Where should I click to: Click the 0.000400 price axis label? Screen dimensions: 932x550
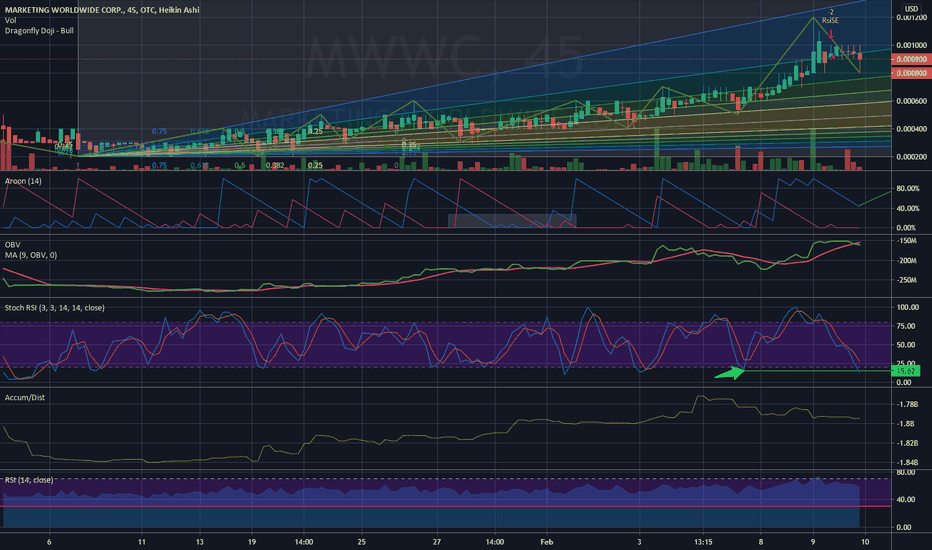point(911,129)
